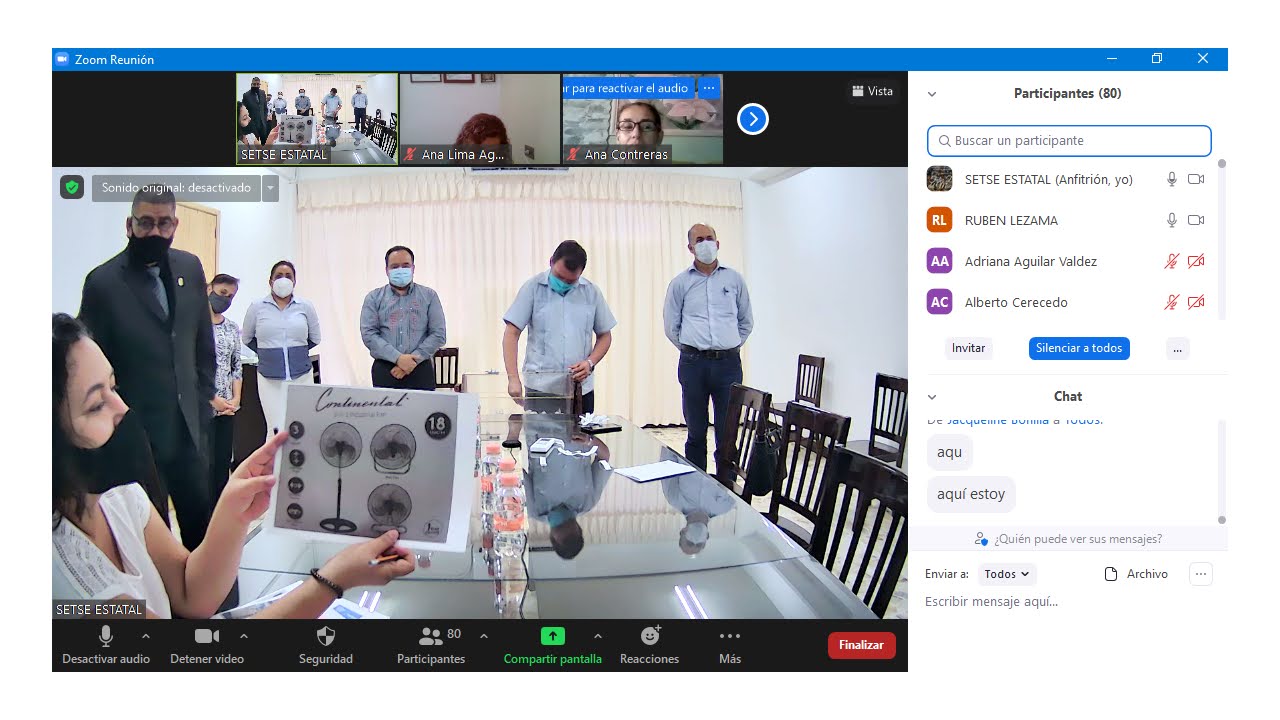Click disabled camera icon for Alberto Cerecedo
Image resolution: width=1280 pixels, height=720 pixels.
click(x=1196, y=302)
